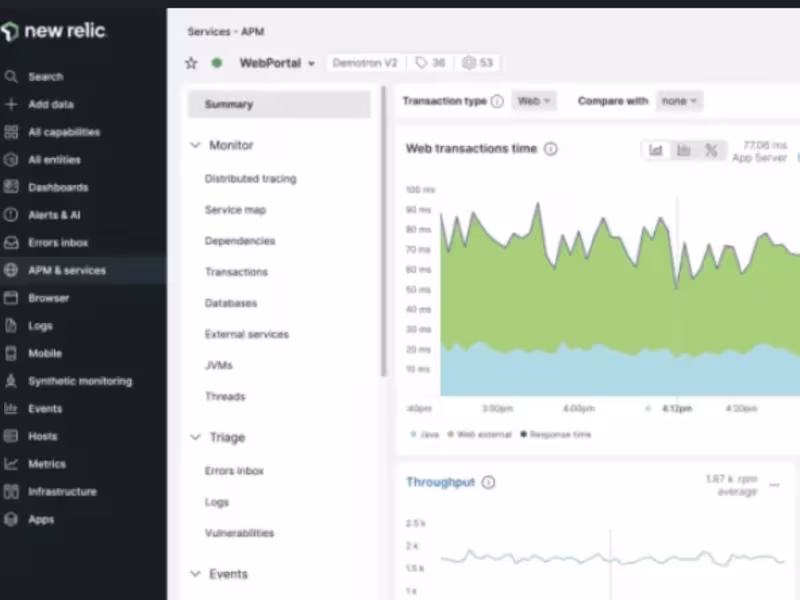Select the Summary tab
This screenshot has width=800, height=600.
[279, 104]
